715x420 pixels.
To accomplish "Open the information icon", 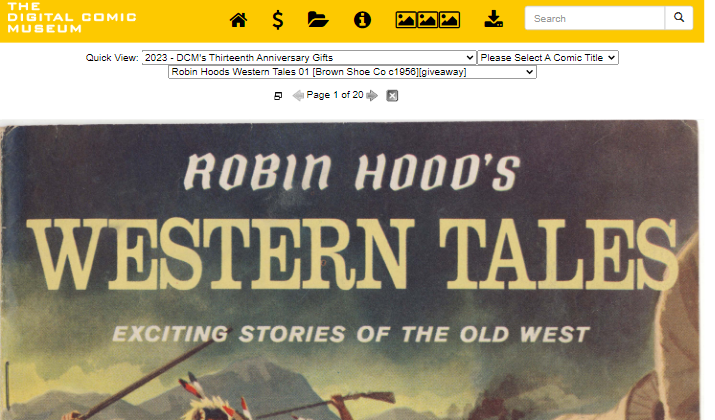I will pos(362,20).
